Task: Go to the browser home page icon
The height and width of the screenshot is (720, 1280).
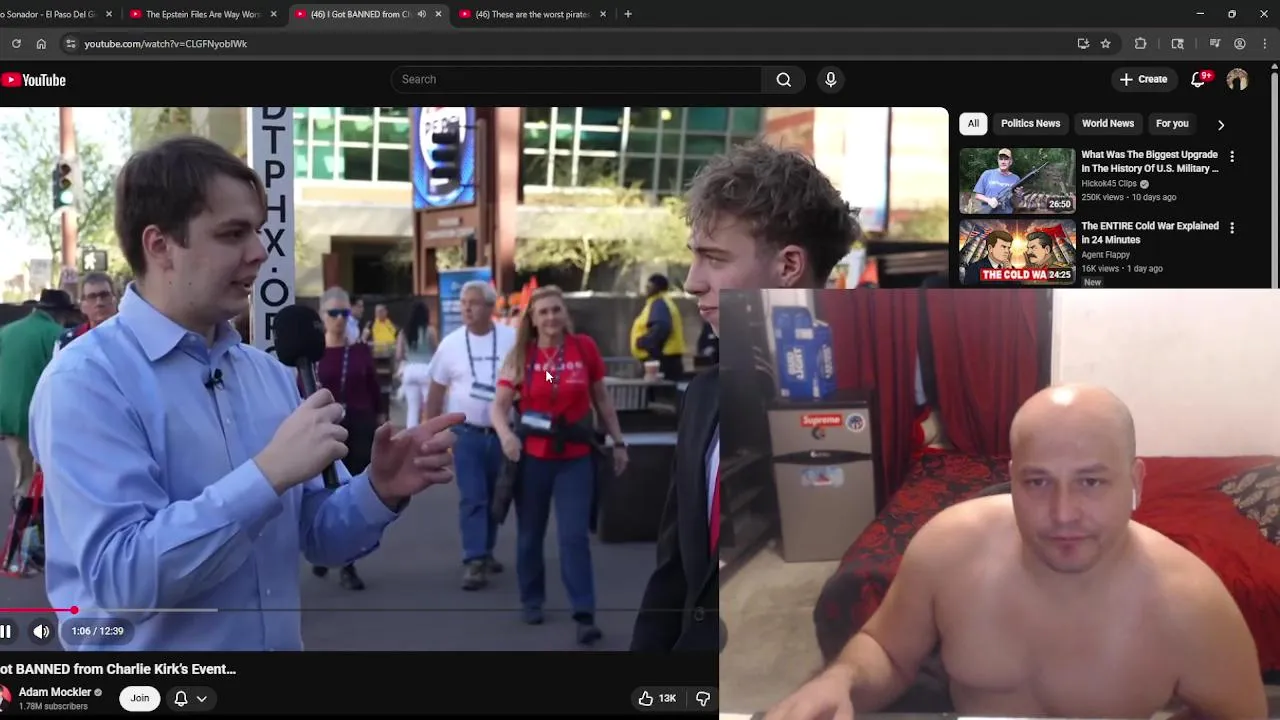Action: (x=41, y=44)
